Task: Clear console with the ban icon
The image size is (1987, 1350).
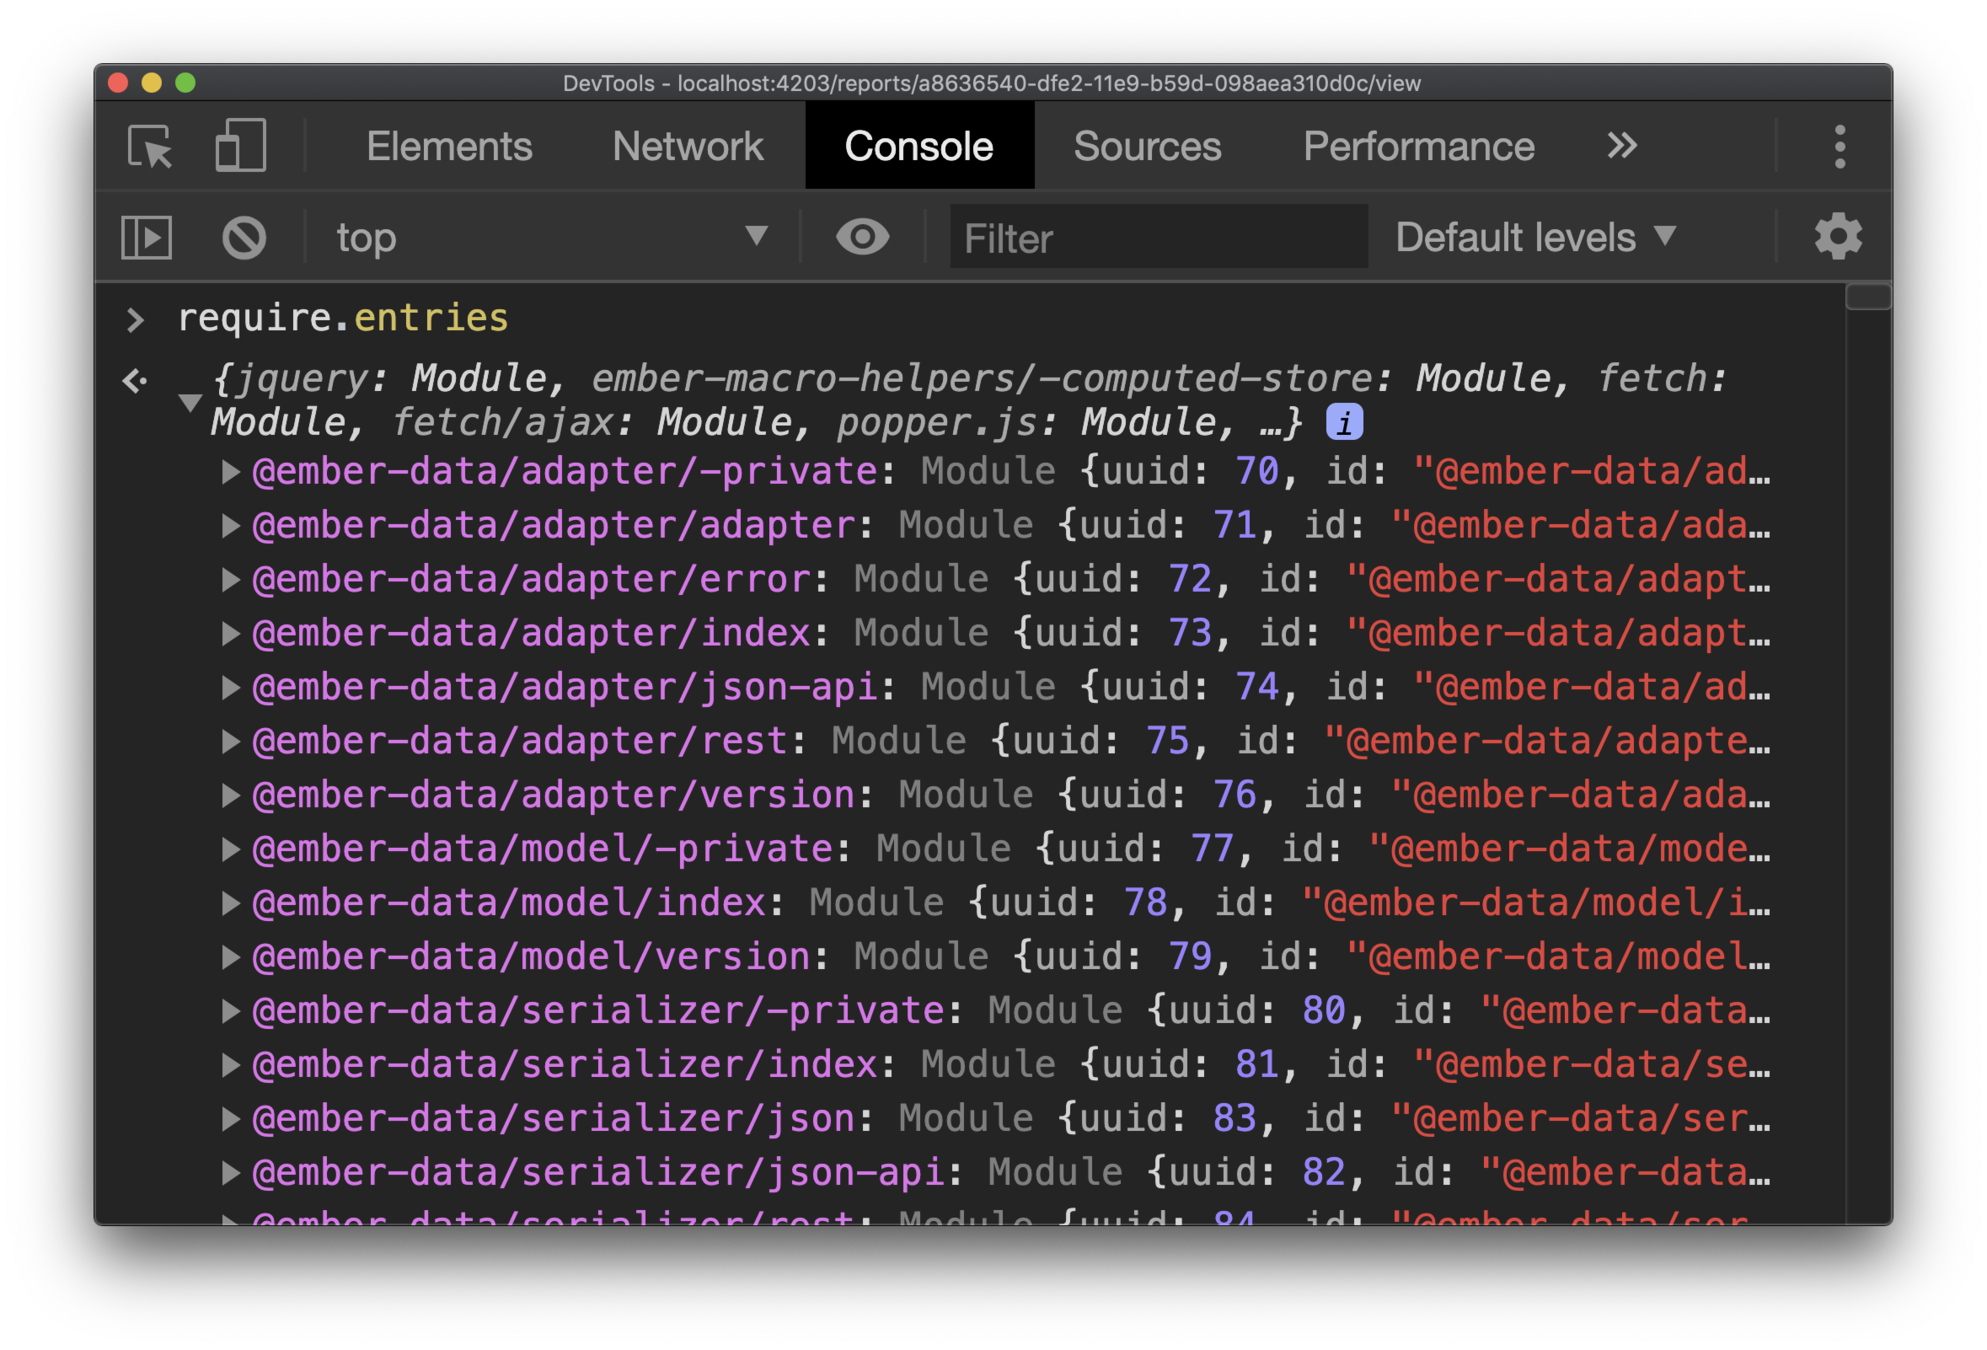Action: (243, 238)
